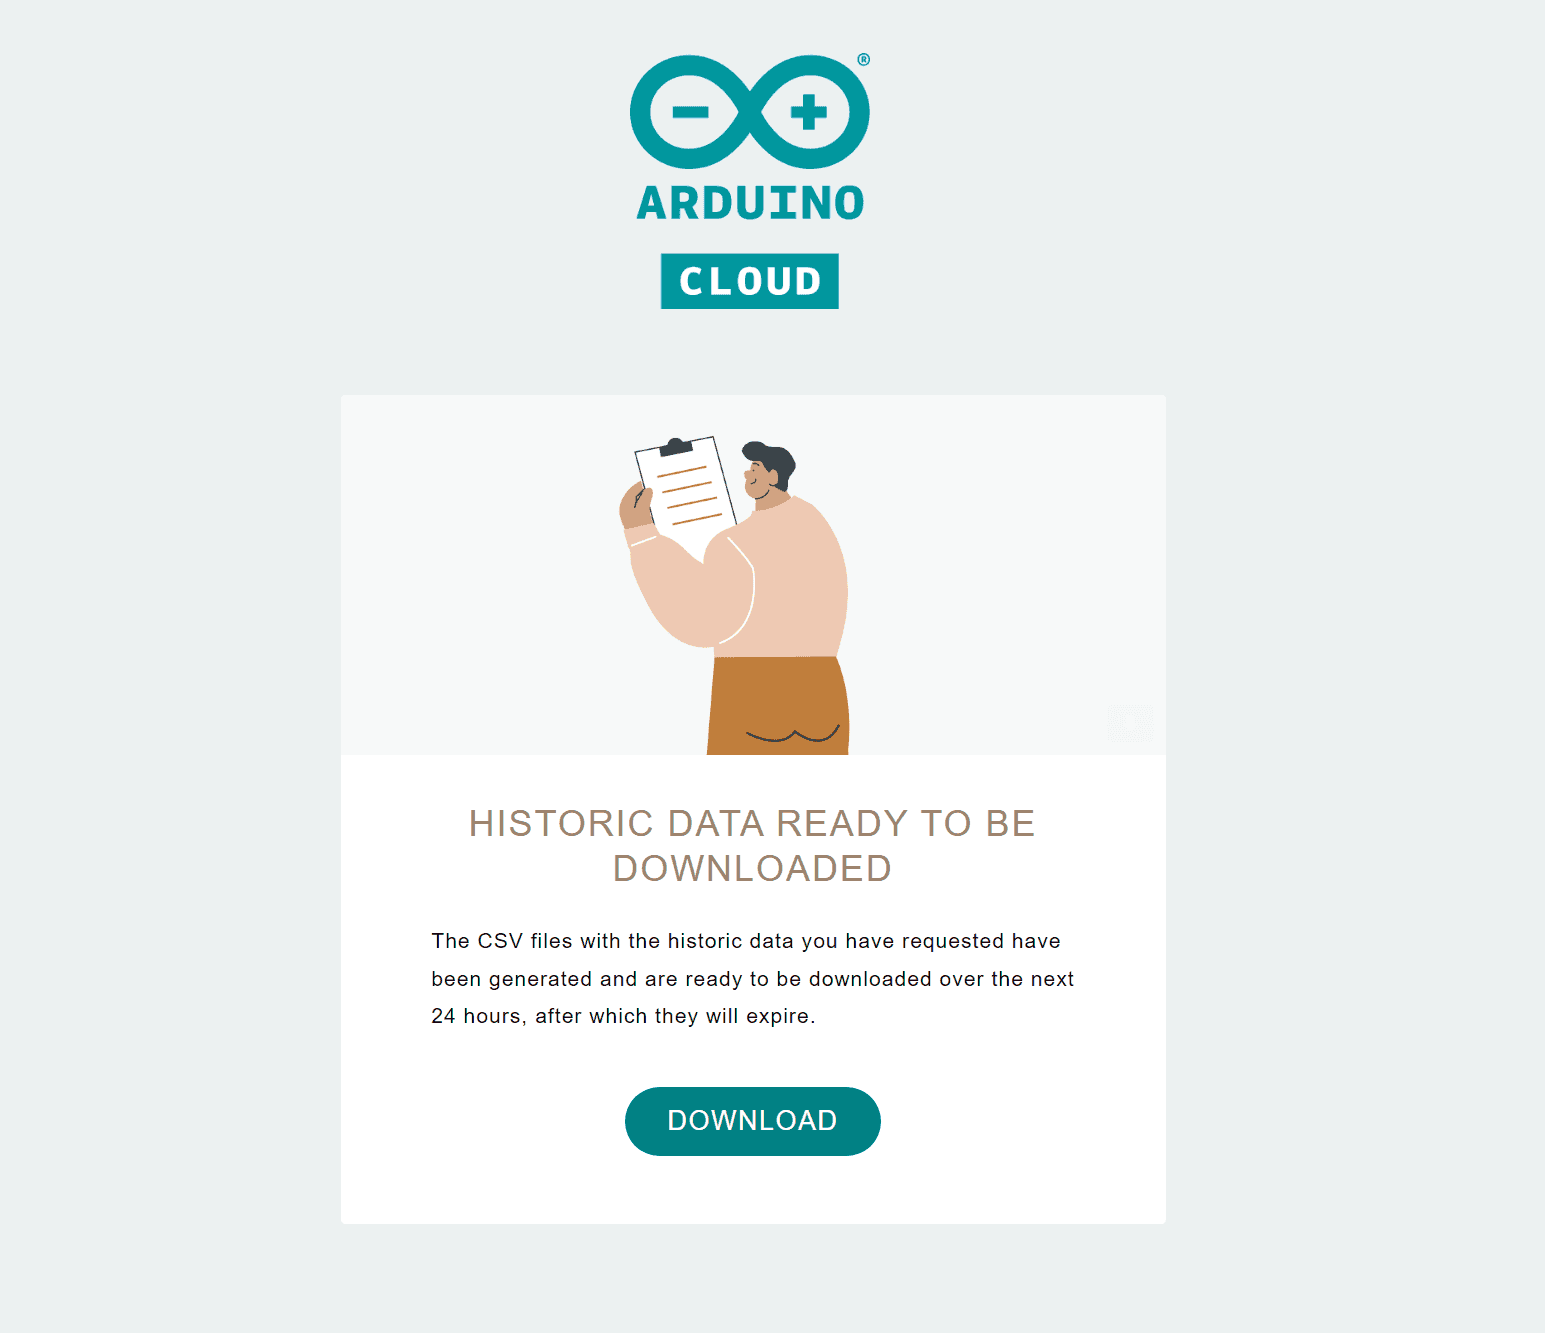Click the word "DOWNLOADED" in the heading

point(752,868)
